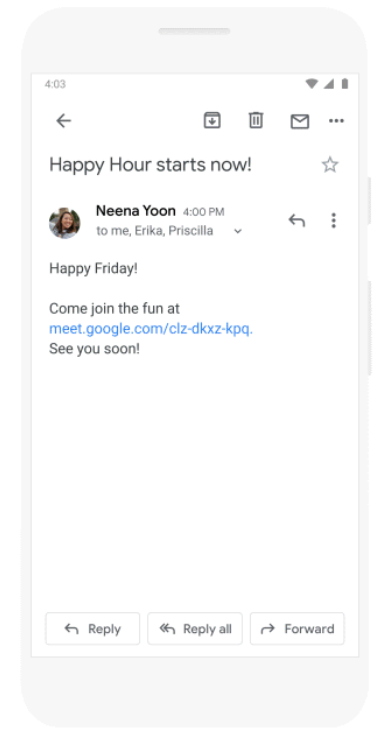Tap the reply arrow beside Neena Yoon
This screenshot has height=734, width=386.
pyautogui.click(x=297, y=220)
